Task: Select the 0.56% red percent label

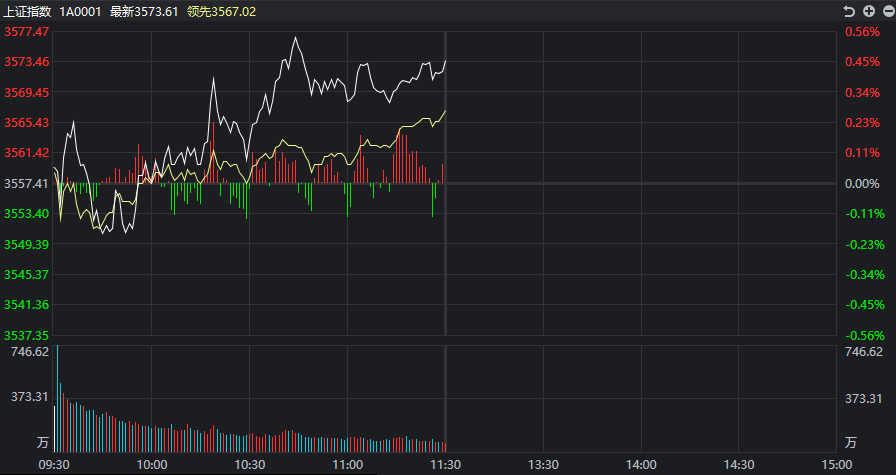Action: coord(863,32)
